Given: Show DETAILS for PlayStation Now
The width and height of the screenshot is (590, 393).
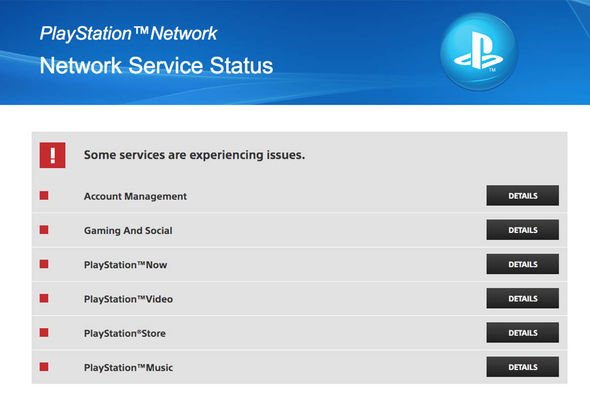Looking at the screenshot, I should click(x=522, y=264).
